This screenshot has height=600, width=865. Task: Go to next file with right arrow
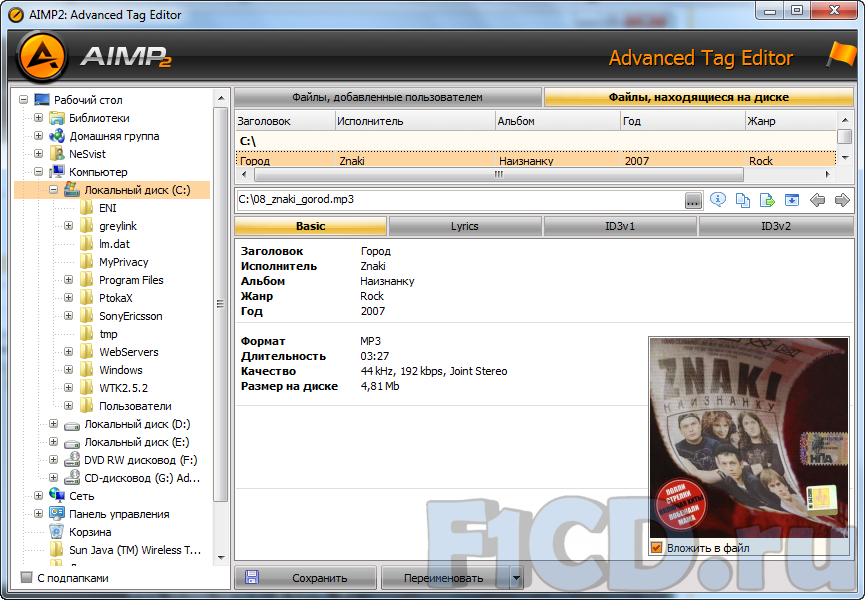pos(842,200)
